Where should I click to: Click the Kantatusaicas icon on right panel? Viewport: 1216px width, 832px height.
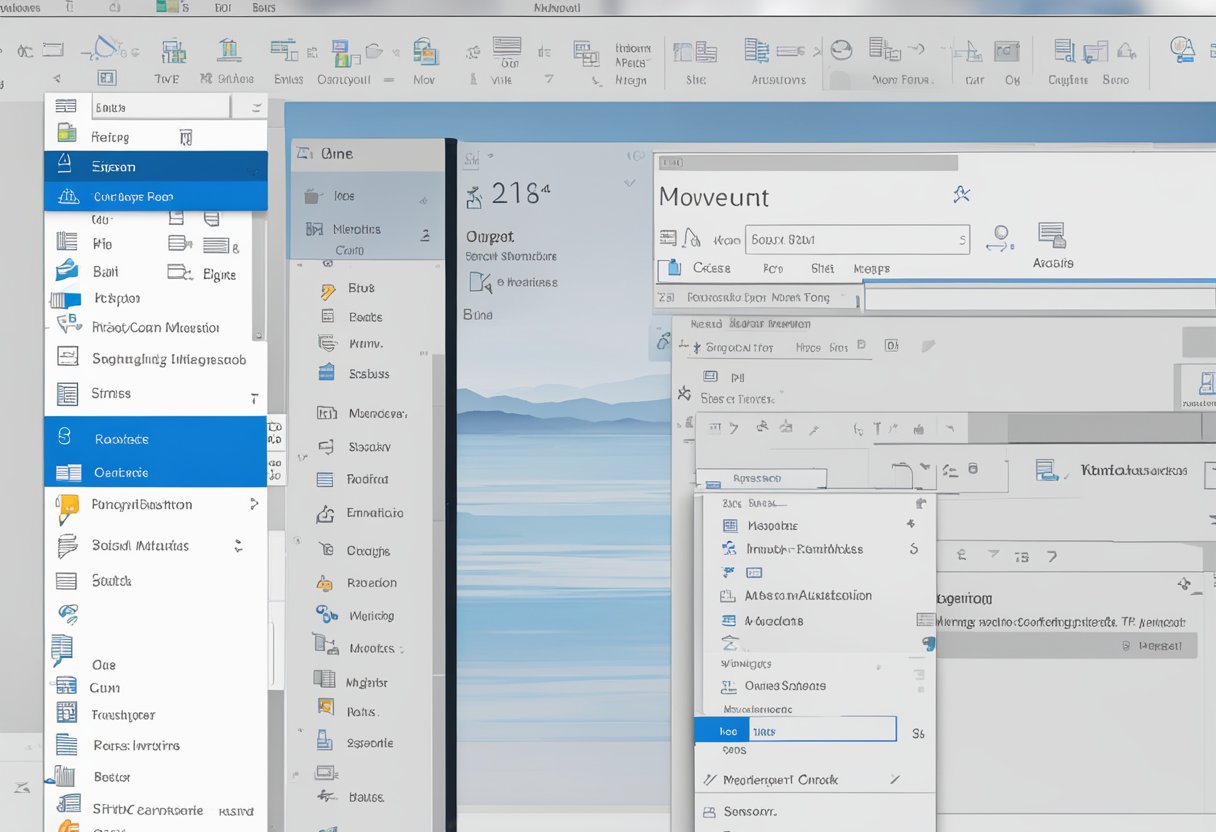pos(1047,470)
